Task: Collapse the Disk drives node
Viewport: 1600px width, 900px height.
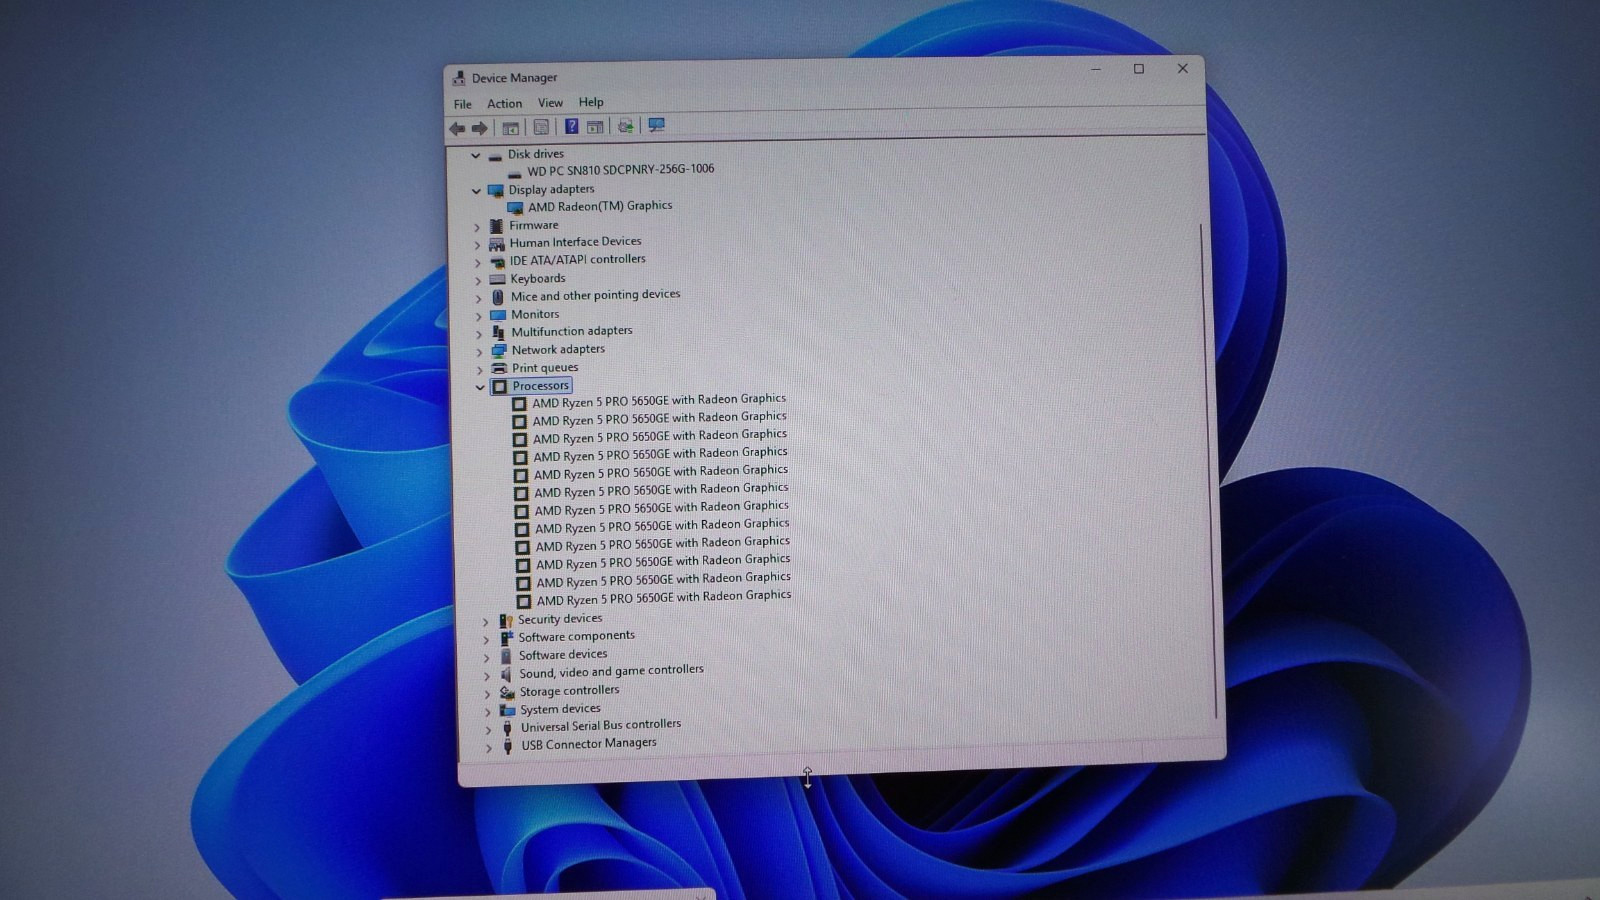Action: 476,156
